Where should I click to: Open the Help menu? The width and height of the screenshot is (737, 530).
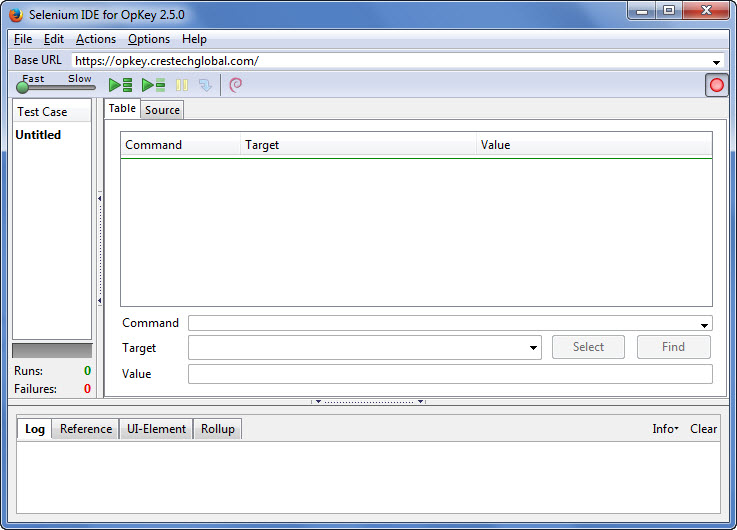coord(194,39)
